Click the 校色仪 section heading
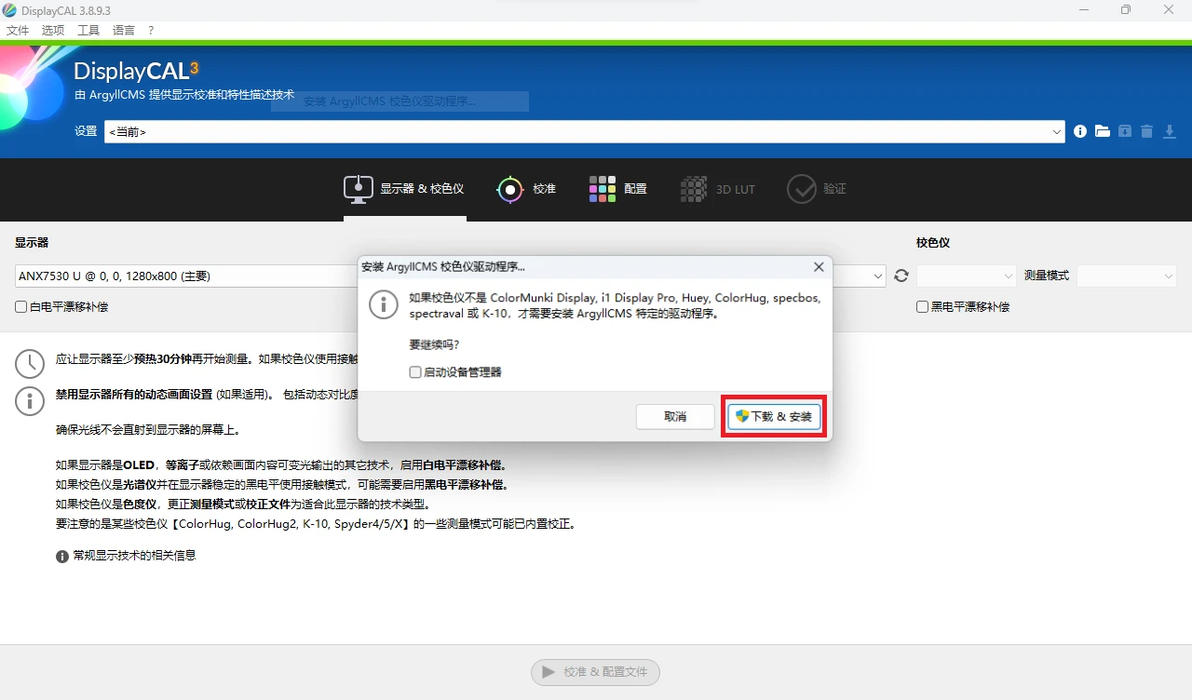This screenshot has width=1192, height=700. tap(933, 242)
